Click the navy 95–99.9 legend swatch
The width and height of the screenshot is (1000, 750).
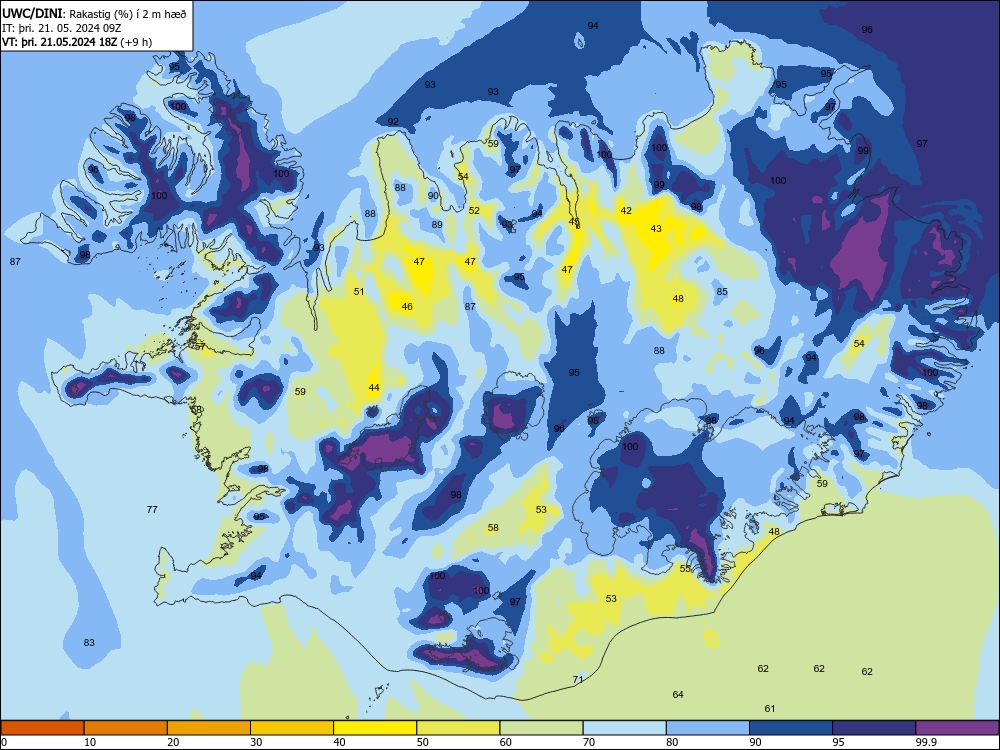pos(874,728)
